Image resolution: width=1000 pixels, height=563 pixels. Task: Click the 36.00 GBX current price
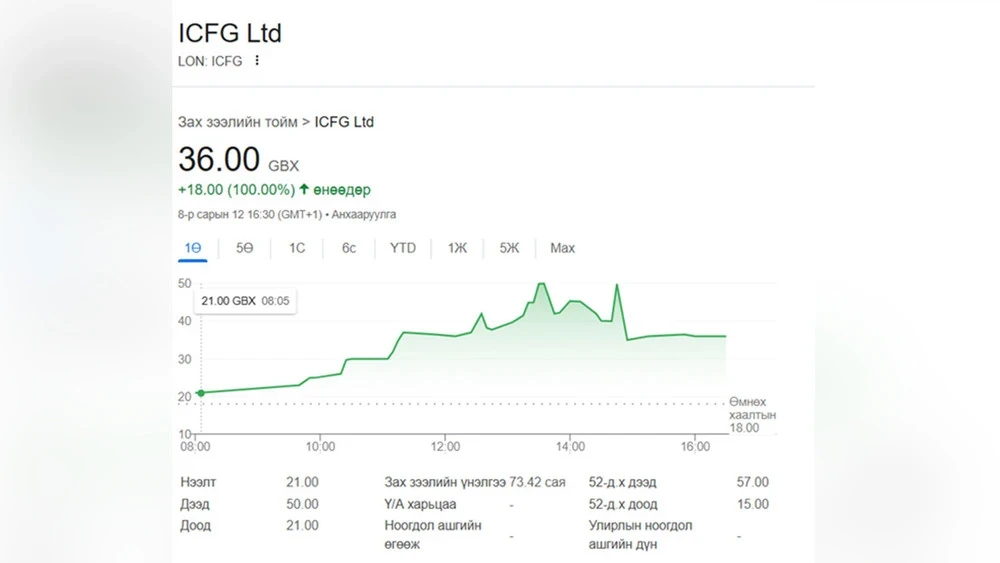tap(238, 160)
